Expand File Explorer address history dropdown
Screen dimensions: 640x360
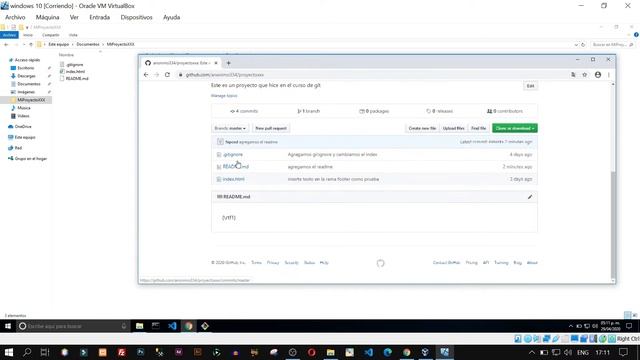(x=576, y=44)
